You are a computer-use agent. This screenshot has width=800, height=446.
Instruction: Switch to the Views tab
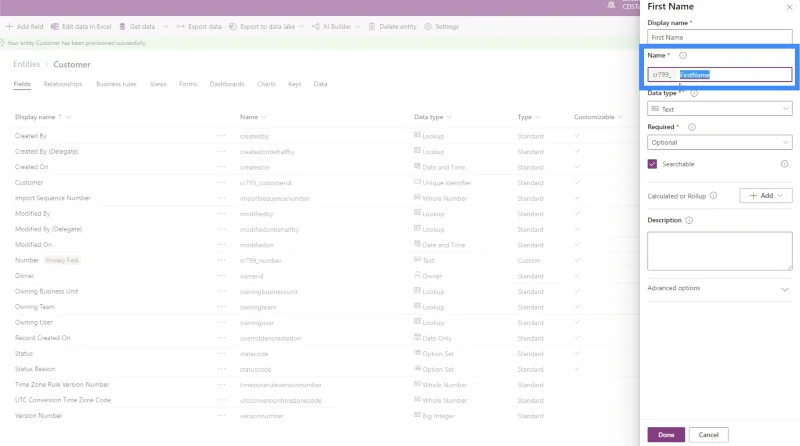pos(158,84)
